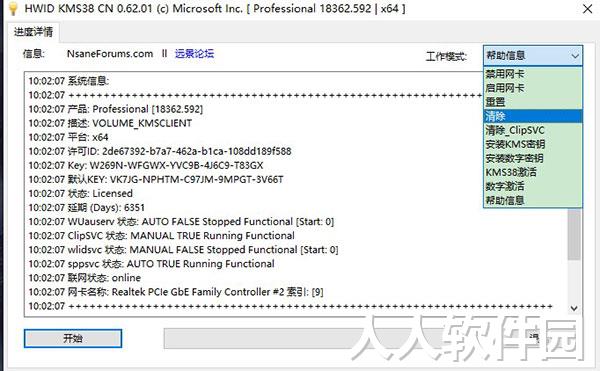Select 清除_ClipSVC option
Image resolution: width=600 pixels, height=371 pixels.
[x=533, y=130]
